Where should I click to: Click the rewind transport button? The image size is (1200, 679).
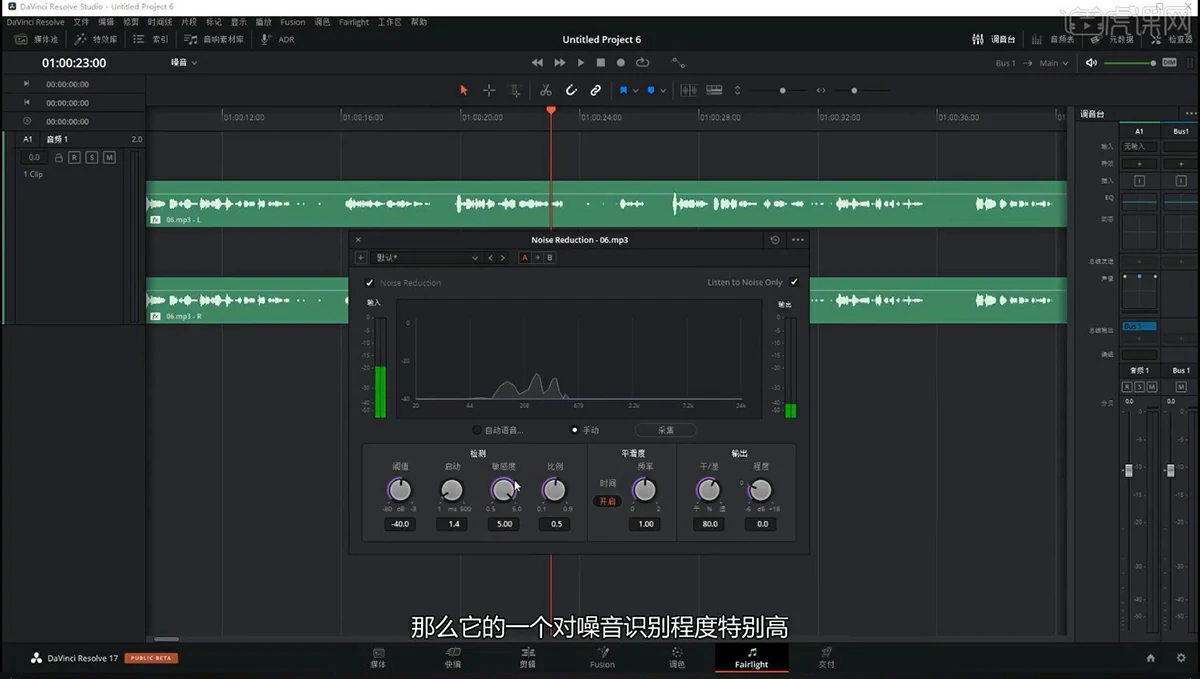(x=537, y=62)
